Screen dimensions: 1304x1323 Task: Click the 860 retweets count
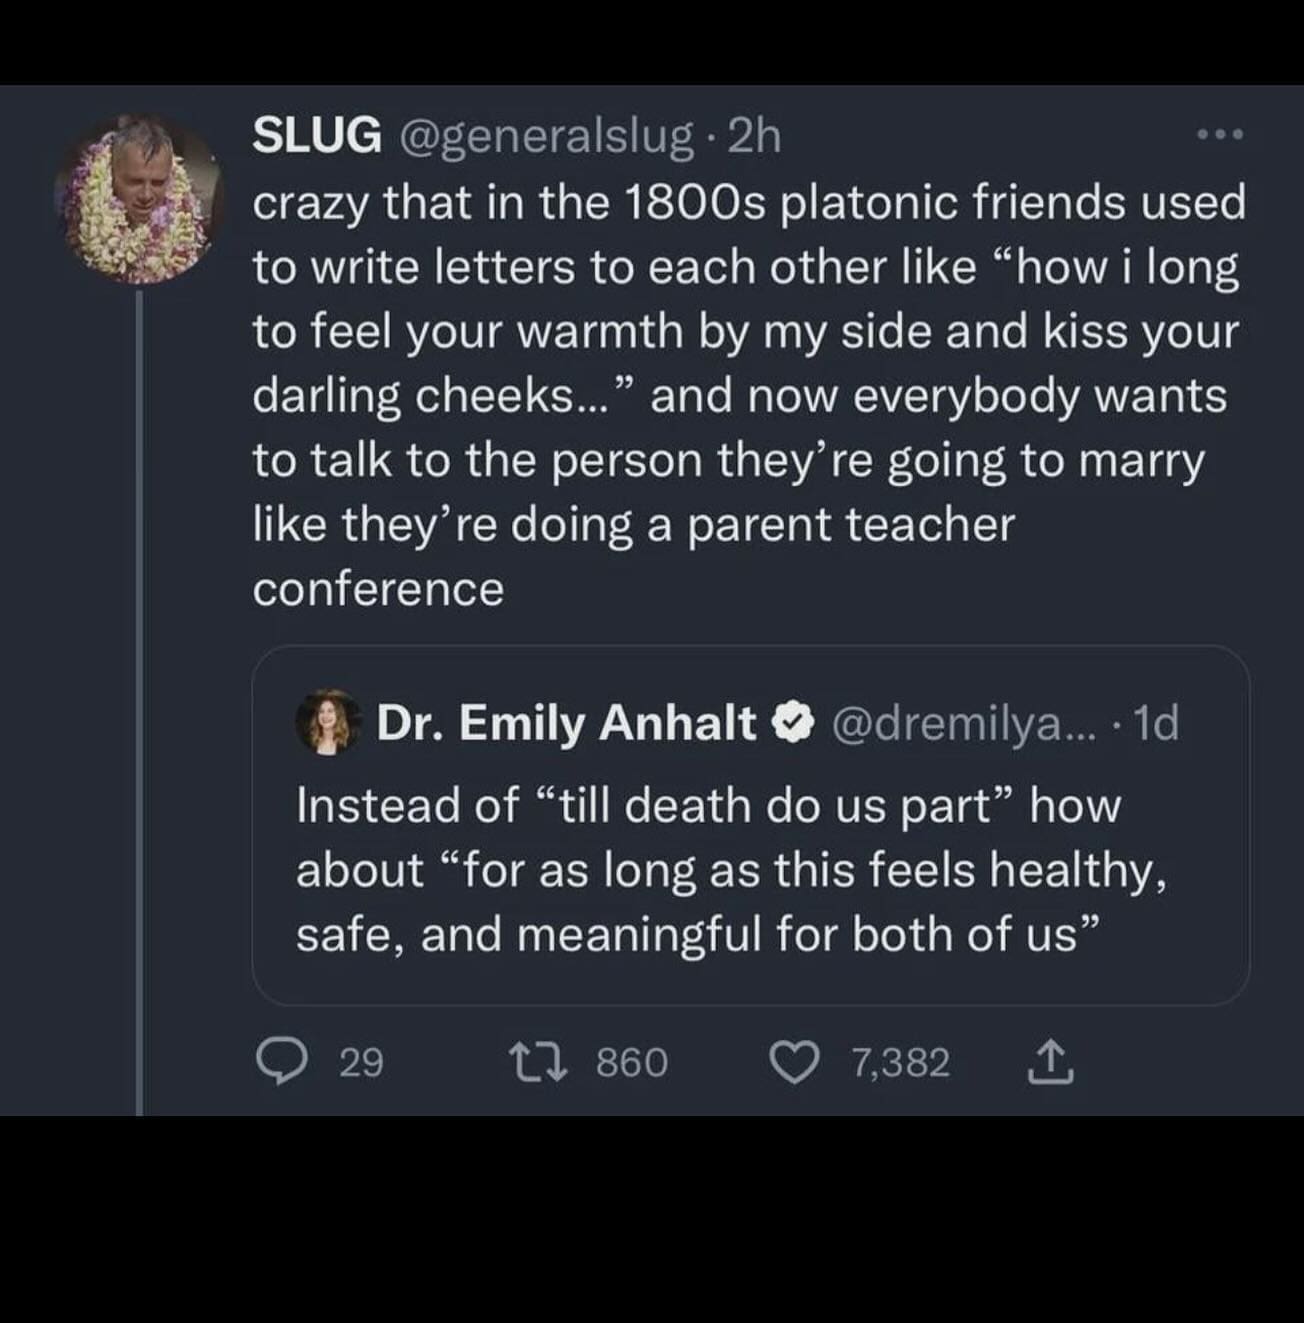click(633, 1062)
